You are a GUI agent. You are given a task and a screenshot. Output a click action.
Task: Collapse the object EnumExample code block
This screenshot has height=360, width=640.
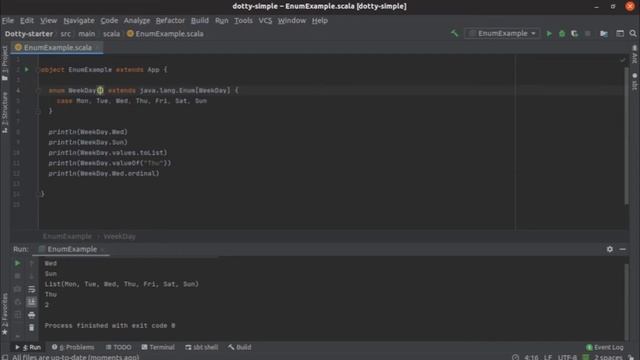(38, 70)
